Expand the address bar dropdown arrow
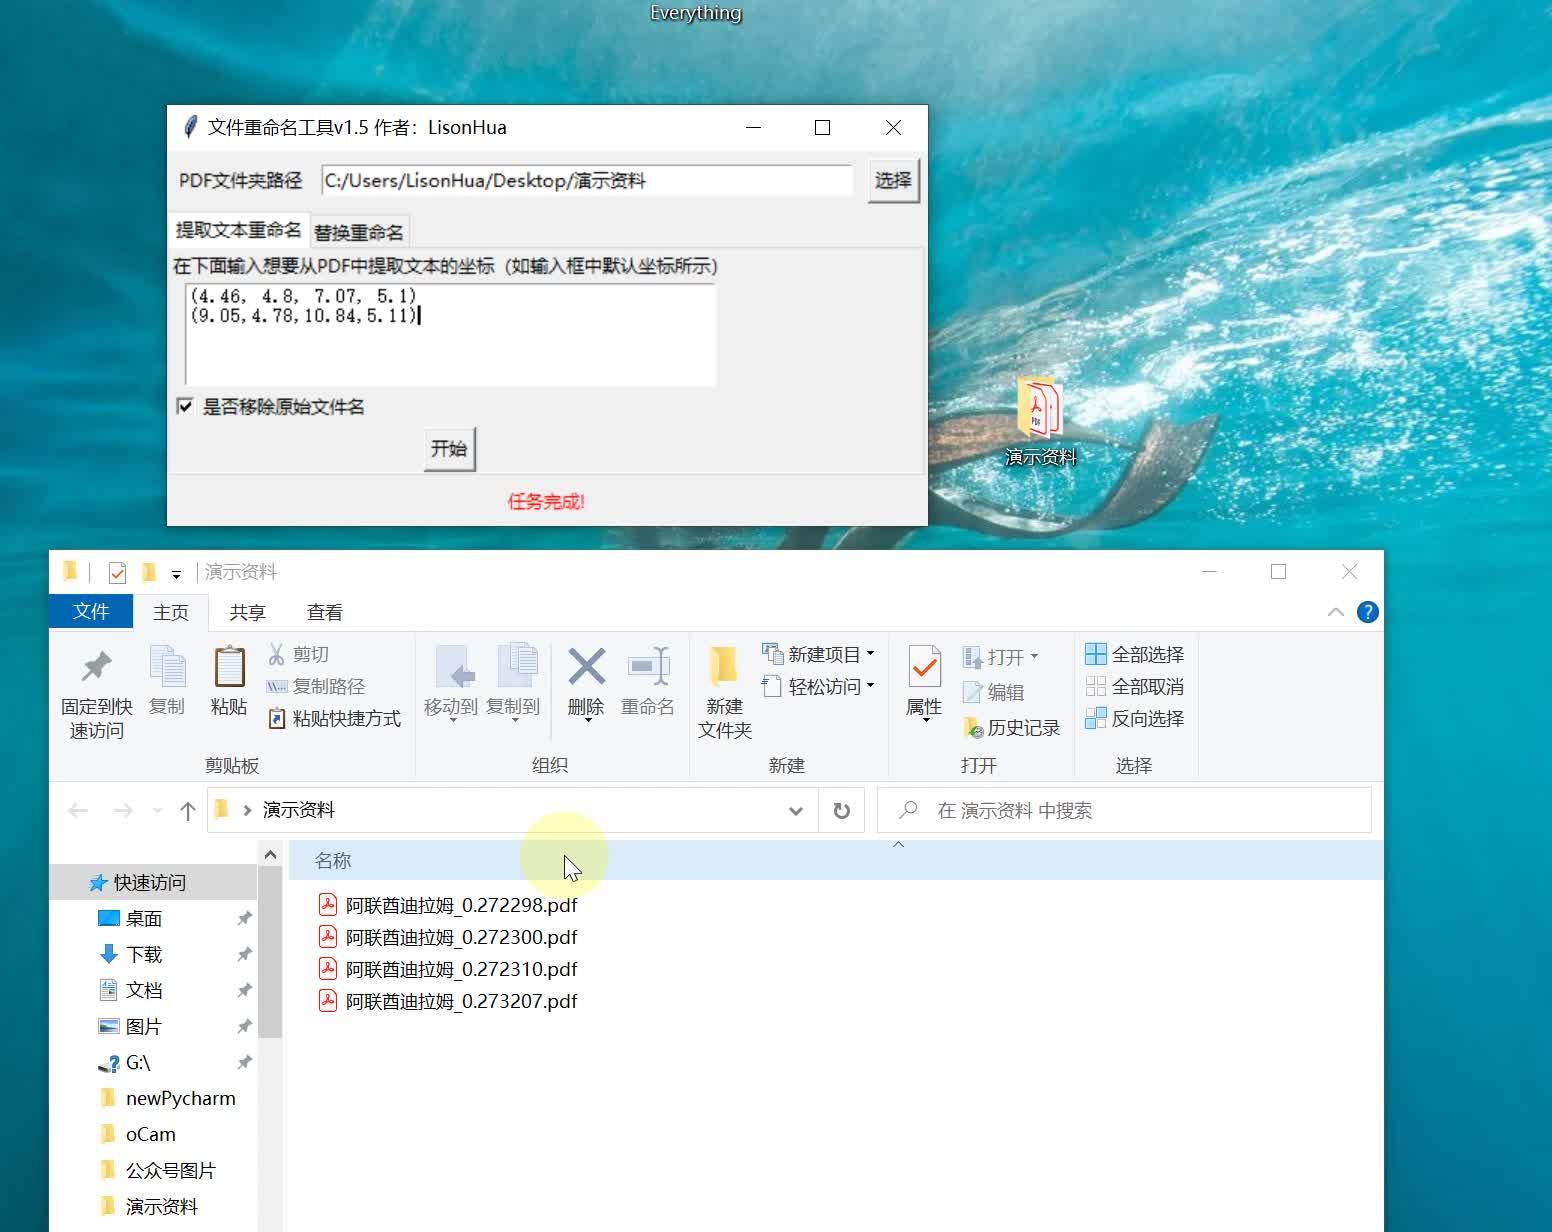Screen dimensions: 1552x1232 click(795, 810)
